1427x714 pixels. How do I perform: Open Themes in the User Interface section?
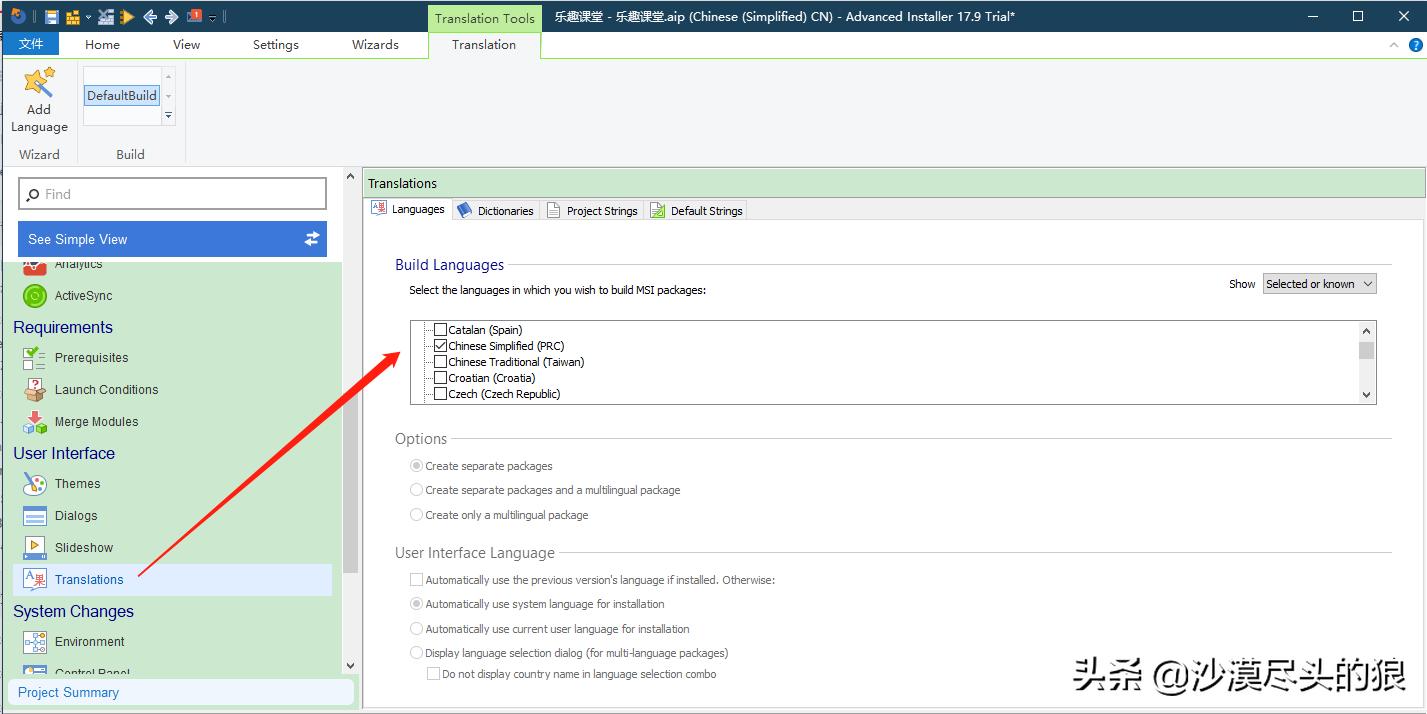pyautogui.click(x=77, y=484)
